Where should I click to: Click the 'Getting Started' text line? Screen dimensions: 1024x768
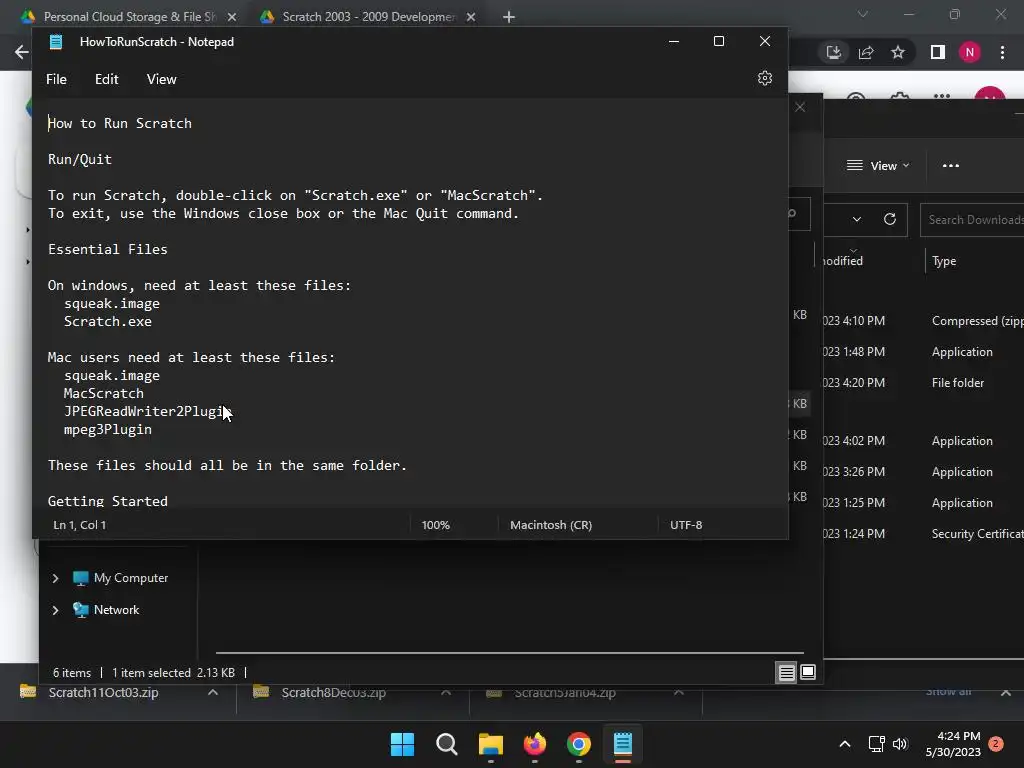[108, 502]
